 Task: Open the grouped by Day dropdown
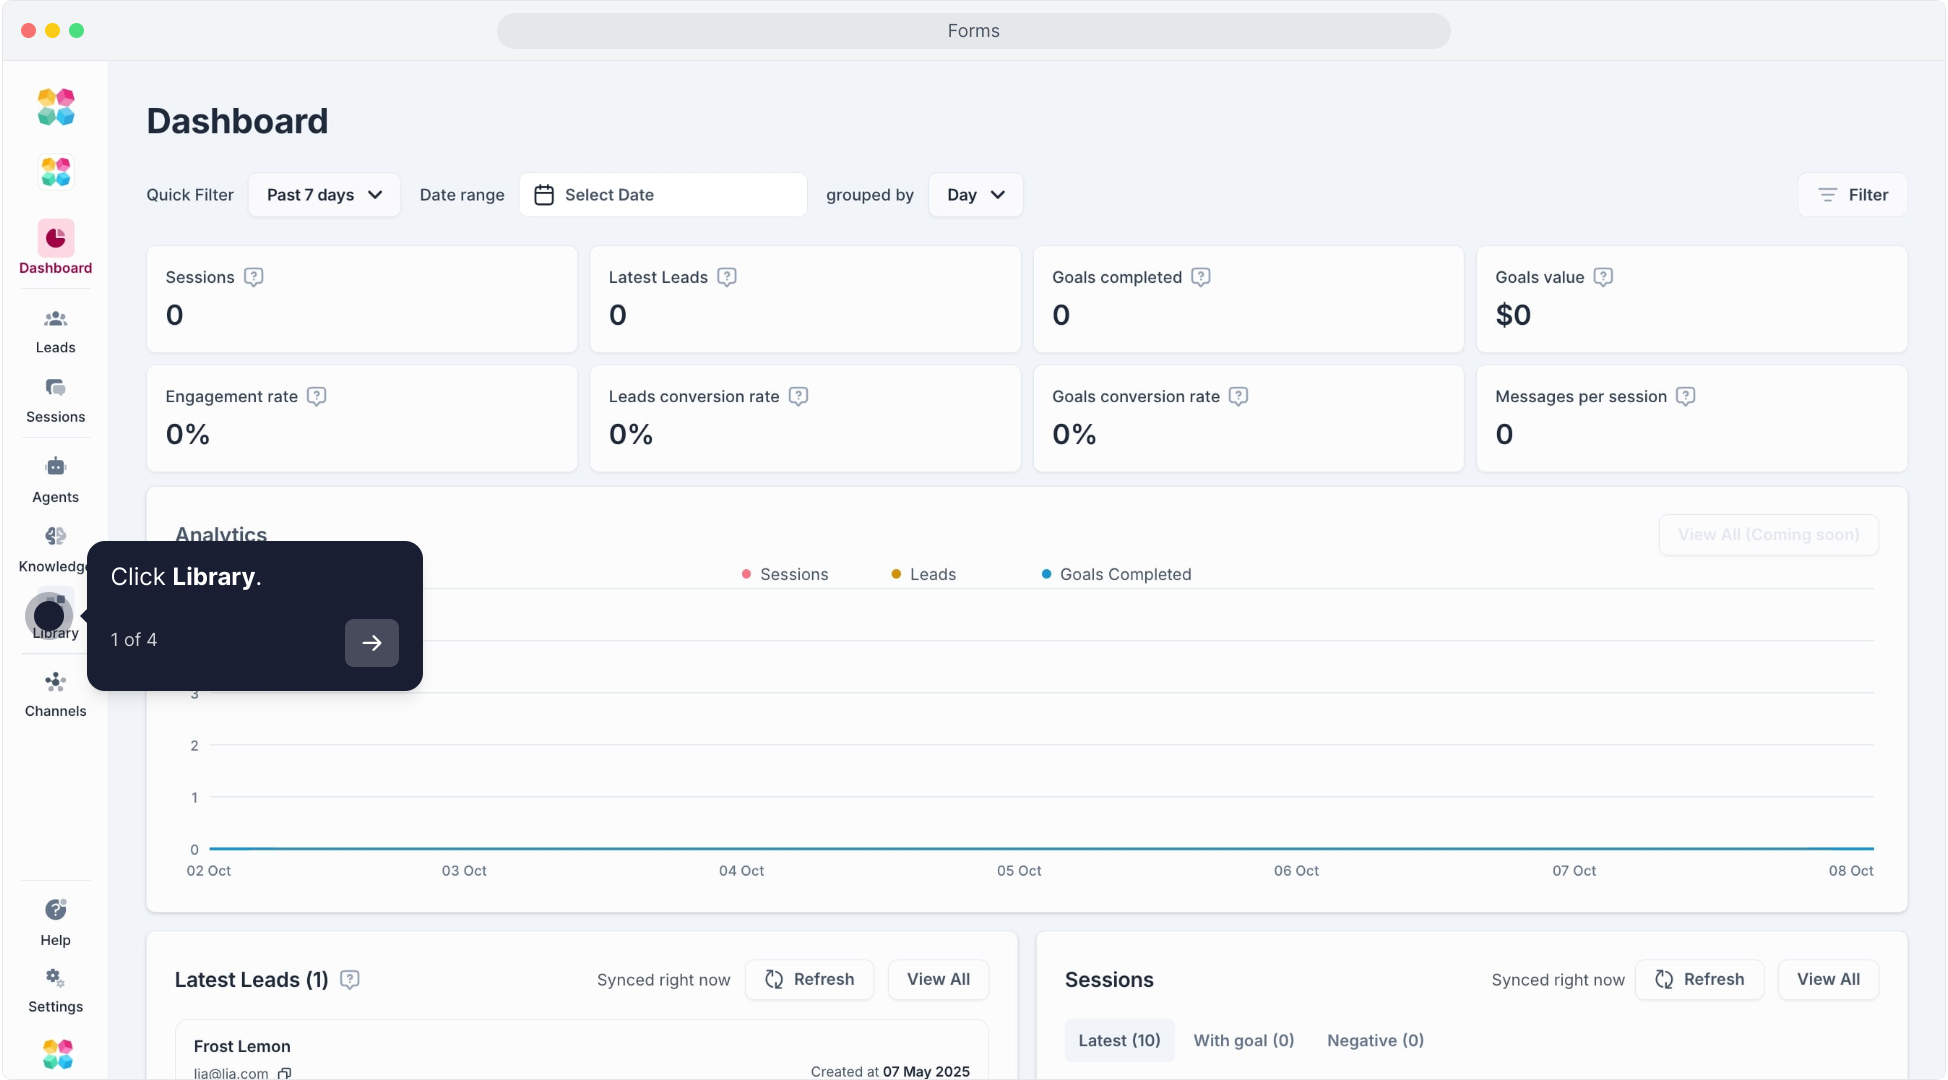[x=975, y=195]
